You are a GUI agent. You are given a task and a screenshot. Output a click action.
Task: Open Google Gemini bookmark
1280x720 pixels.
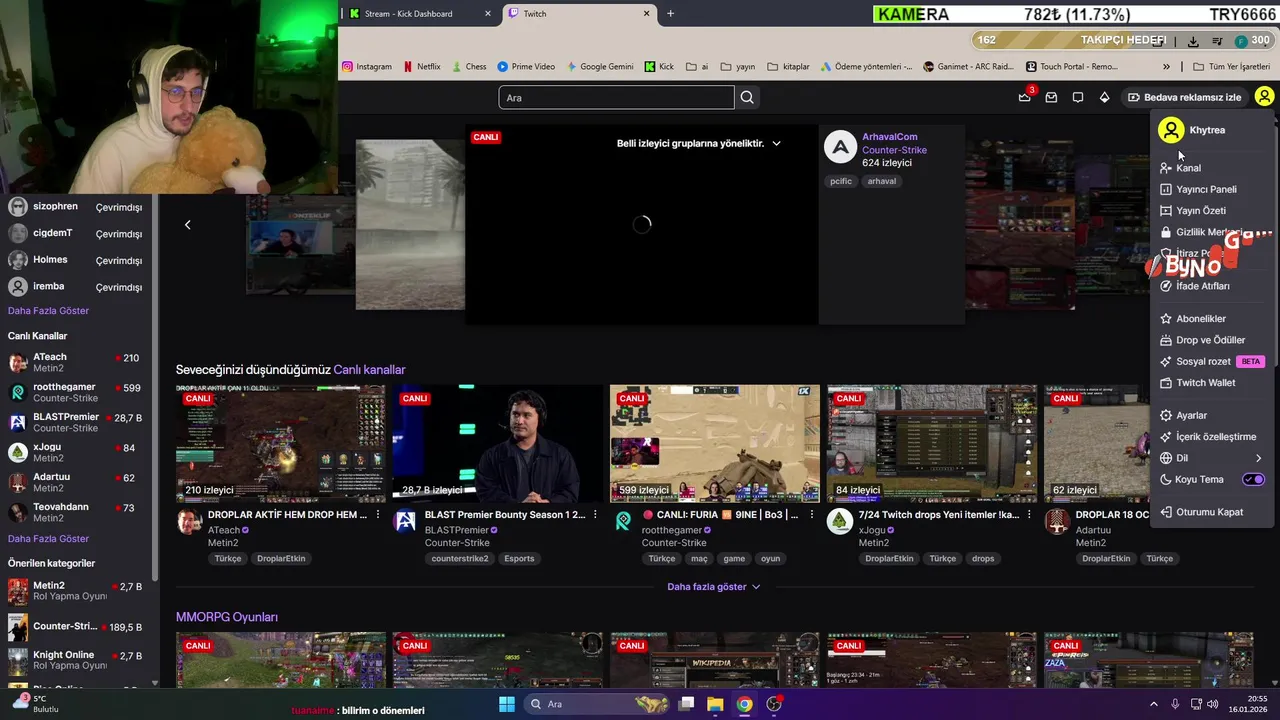pyautogui.click(x=600, y=67)
